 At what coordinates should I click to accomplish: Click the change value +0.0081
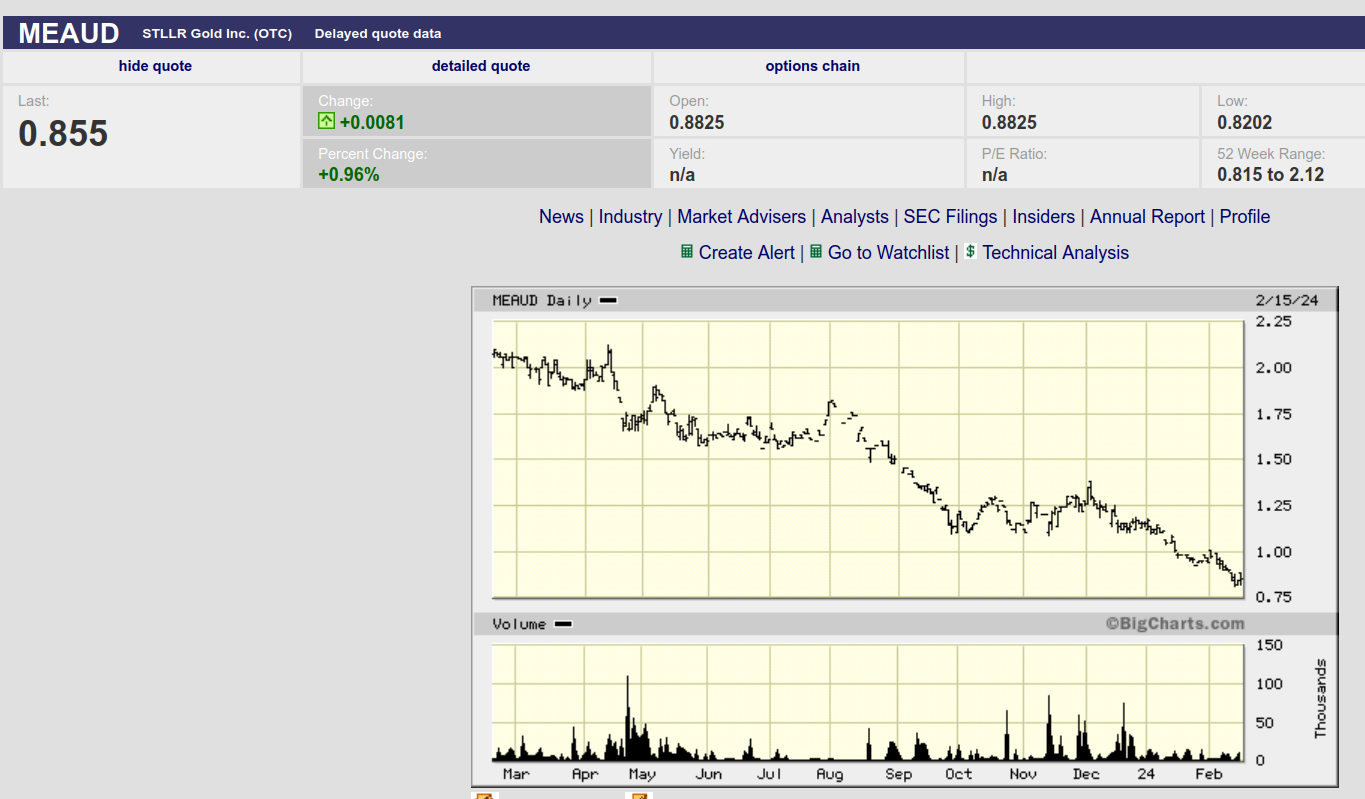coord(372,123)
